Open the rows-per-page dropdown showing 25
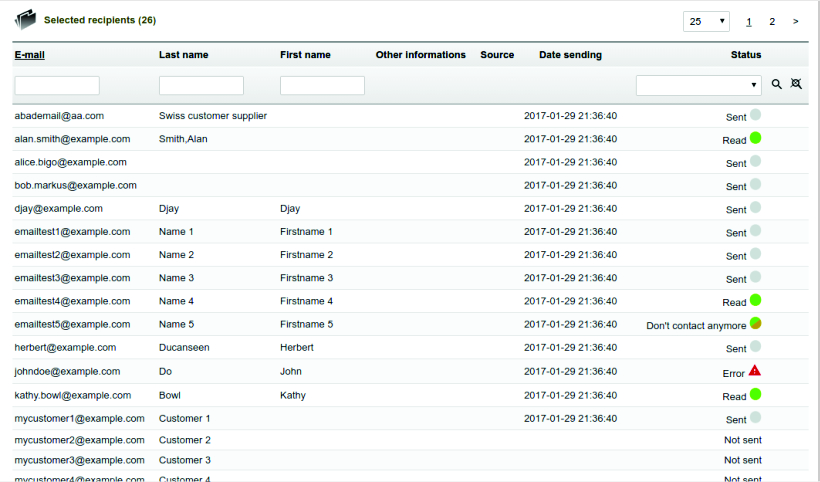Screen dimensions: 820x482 (x=719, y=21)
